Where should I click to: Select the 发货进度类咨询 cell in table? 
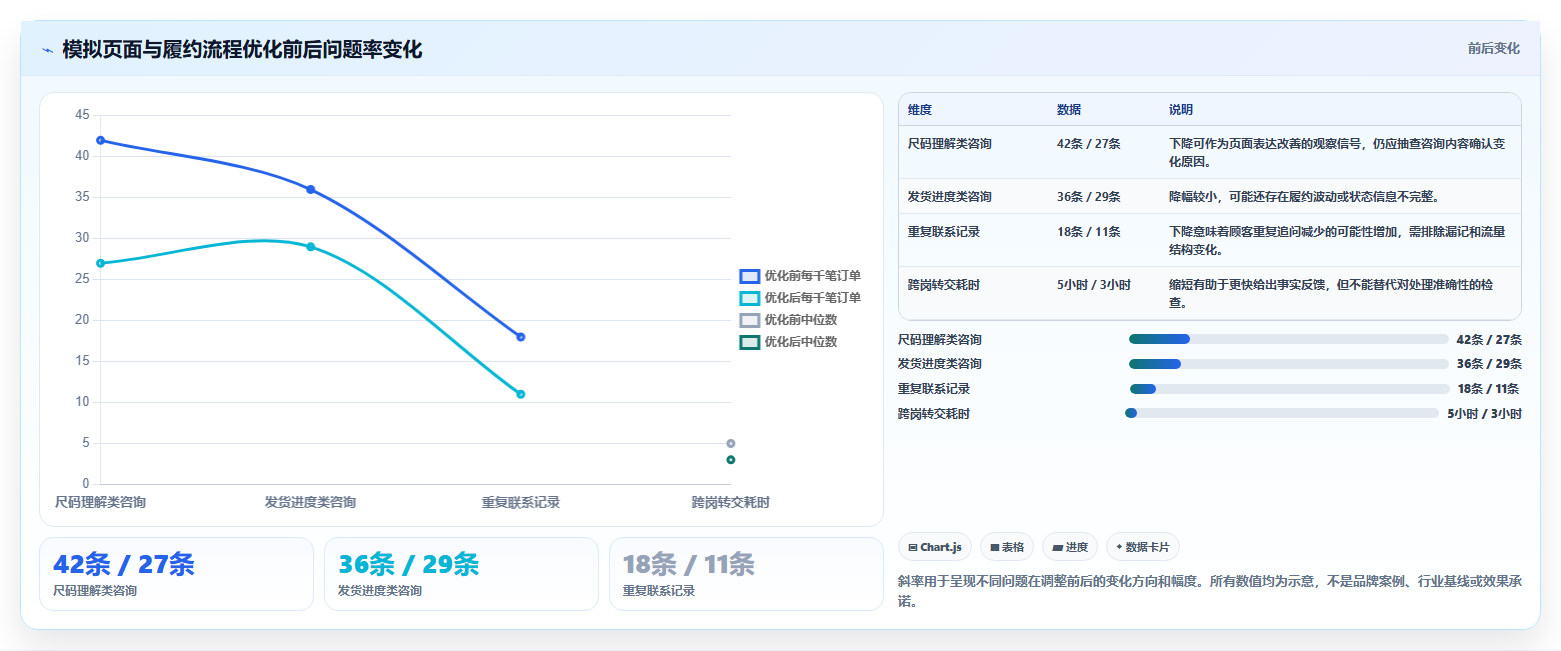[x=950, y=197]
